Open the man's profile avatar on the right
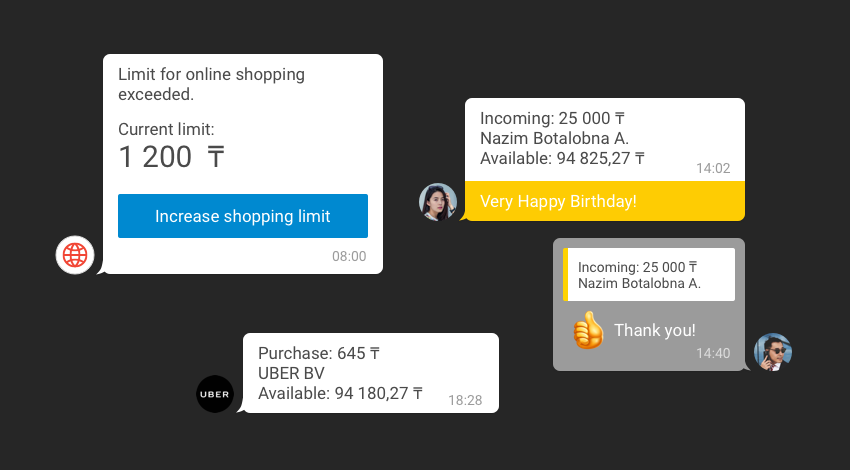The width and height of the screenshot is (851, 472). [x=772, y=352]
